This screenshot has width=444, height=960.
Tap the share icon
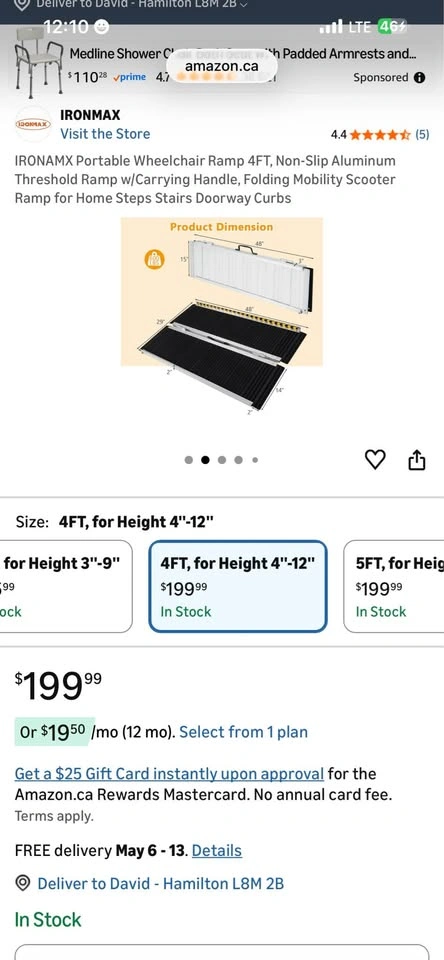pos(416,460)
